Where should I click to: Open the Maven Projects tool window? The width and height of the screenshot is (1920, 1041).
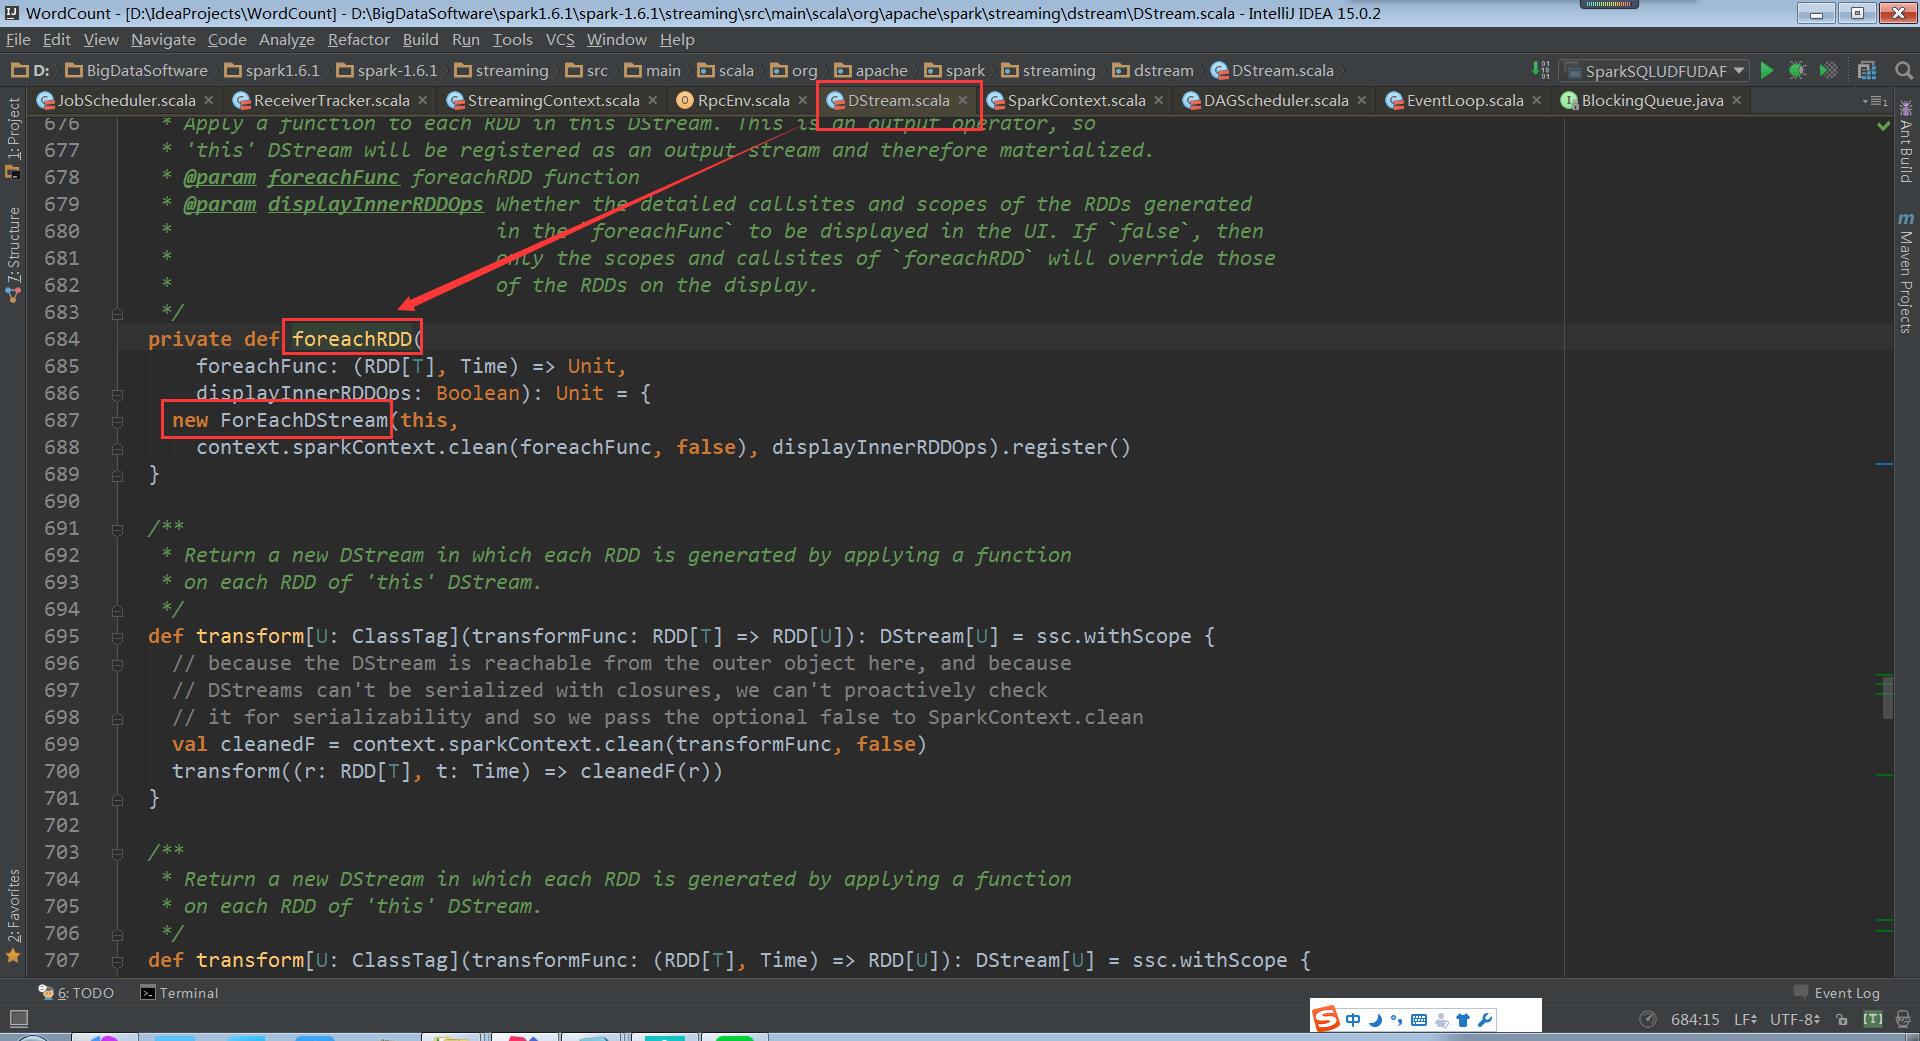[x=1906, y=273]
